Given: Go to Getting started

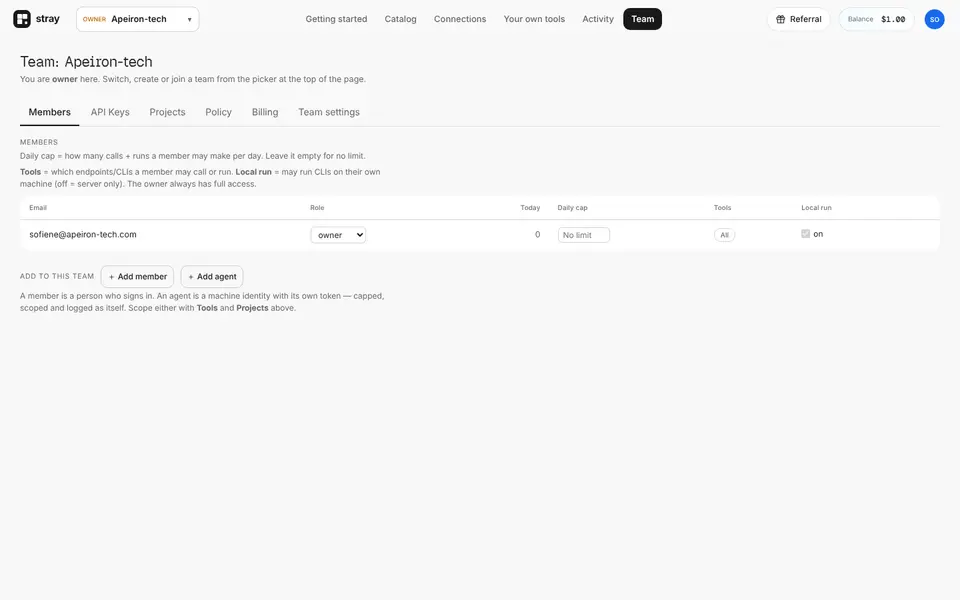Looking at the screenshot, I should (336, 19).
